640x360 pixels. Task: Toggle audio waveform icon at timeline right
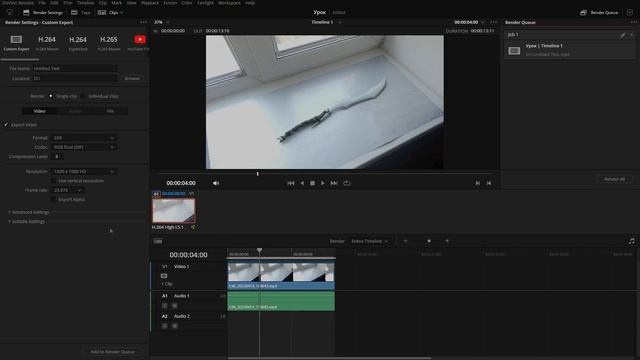click(631, 241)
